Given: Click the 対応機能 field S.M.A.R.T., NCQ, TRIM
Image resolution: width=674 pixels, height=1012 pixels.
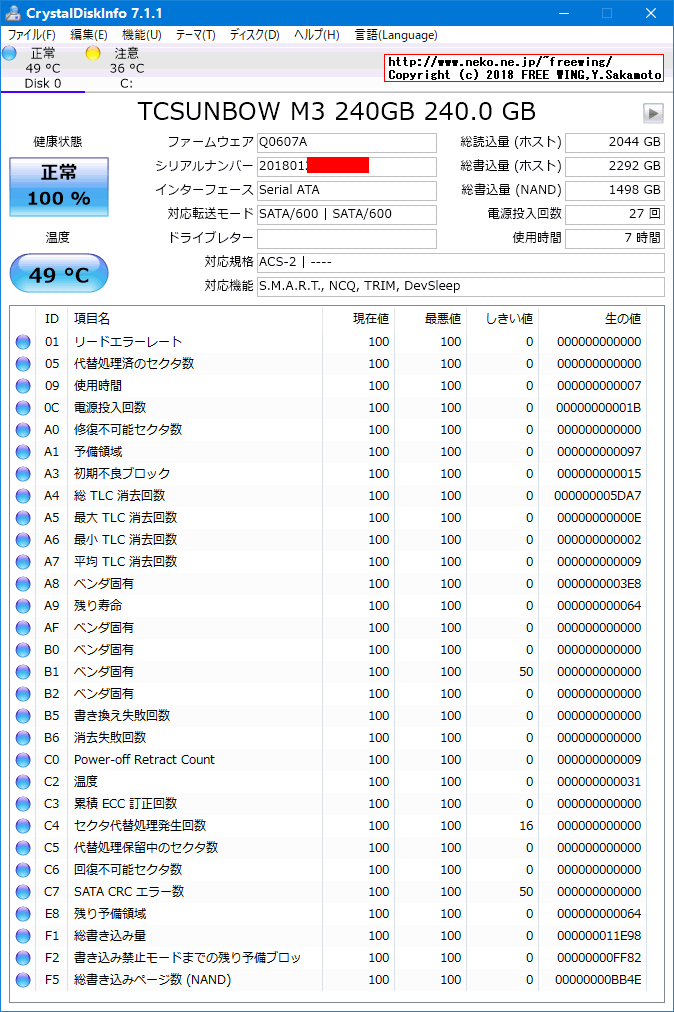Looking at the screenshot, I should pos(460,286).
